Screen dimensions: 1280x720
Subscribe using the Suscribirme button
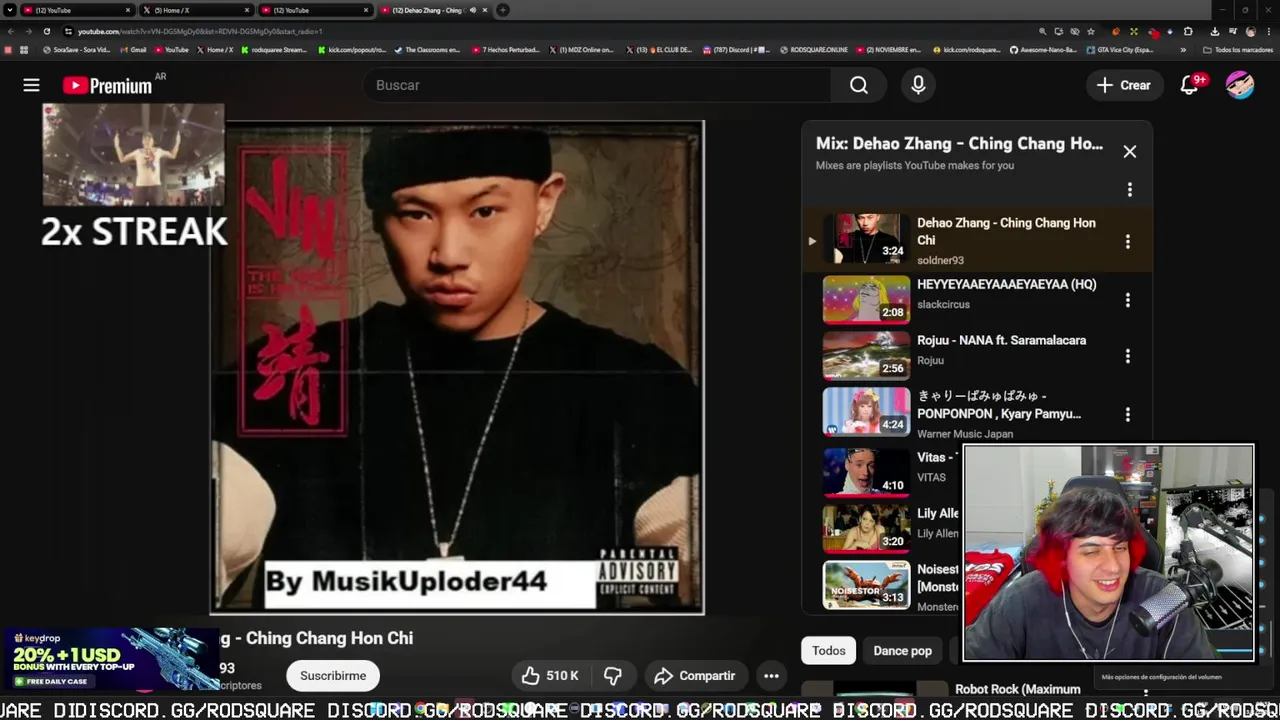click(333, 676)
